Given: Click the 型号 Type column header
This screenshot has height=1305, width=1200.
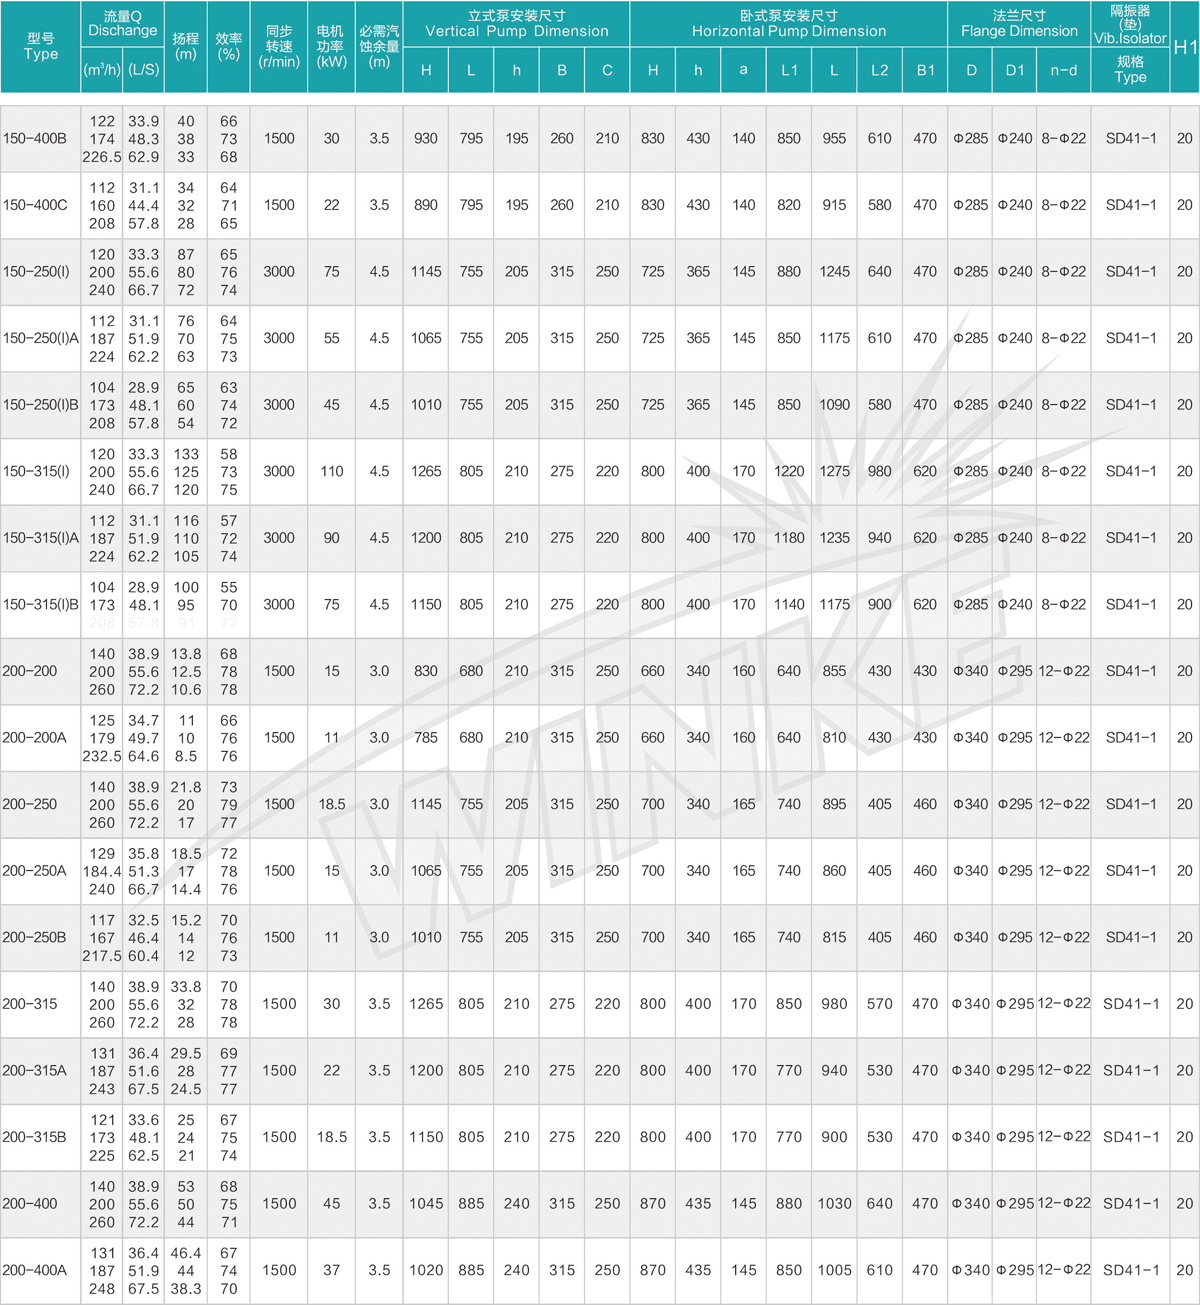Looking at the screenshot, I should pyautogui.click(x=41, y=46).
